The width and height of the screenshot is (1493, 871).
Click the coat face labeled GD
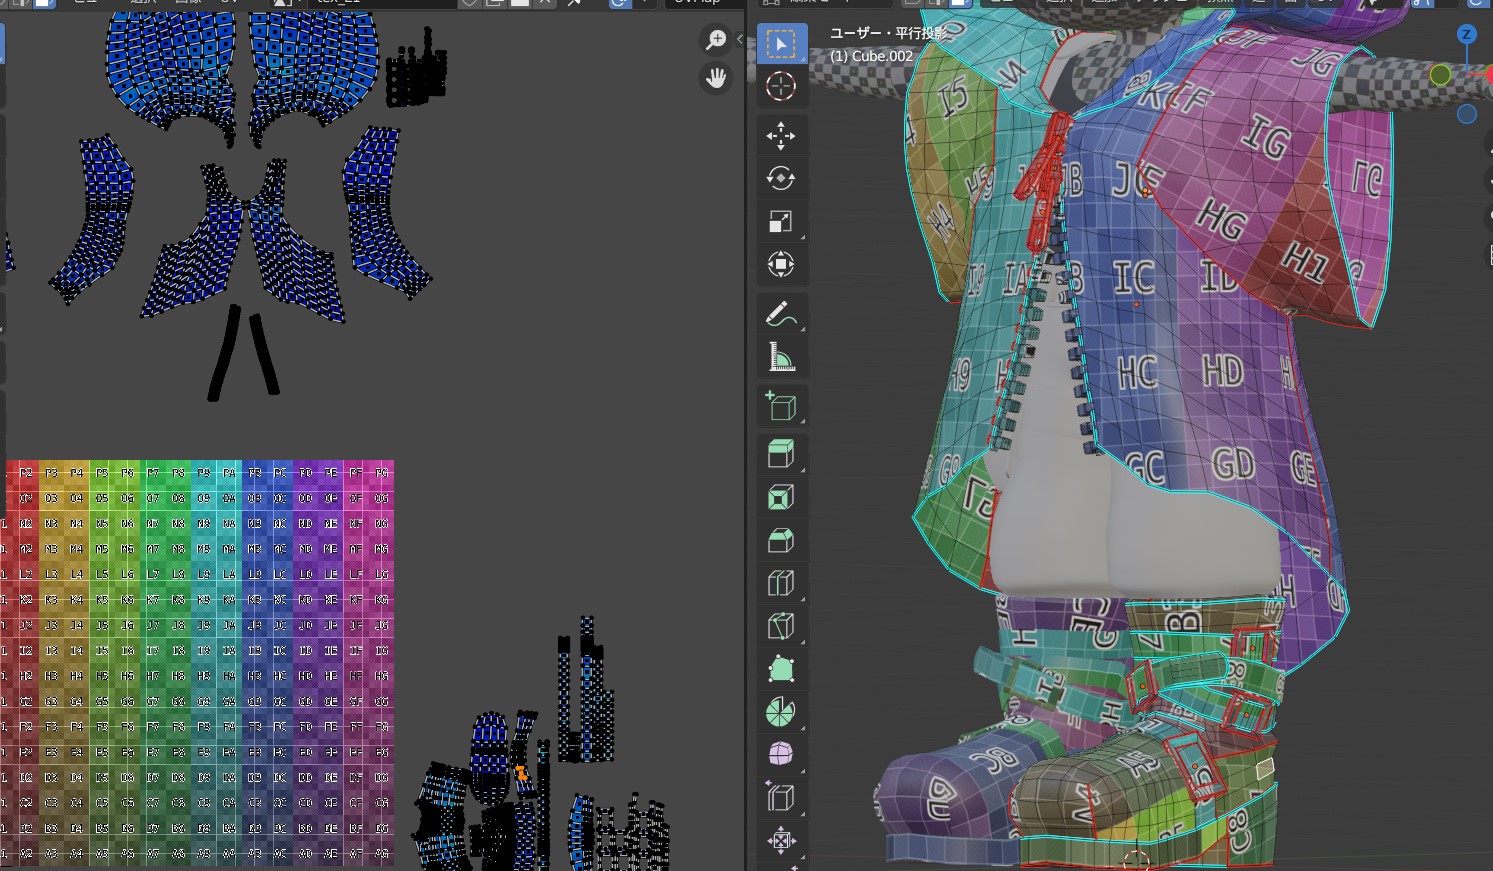[1232, 464]
